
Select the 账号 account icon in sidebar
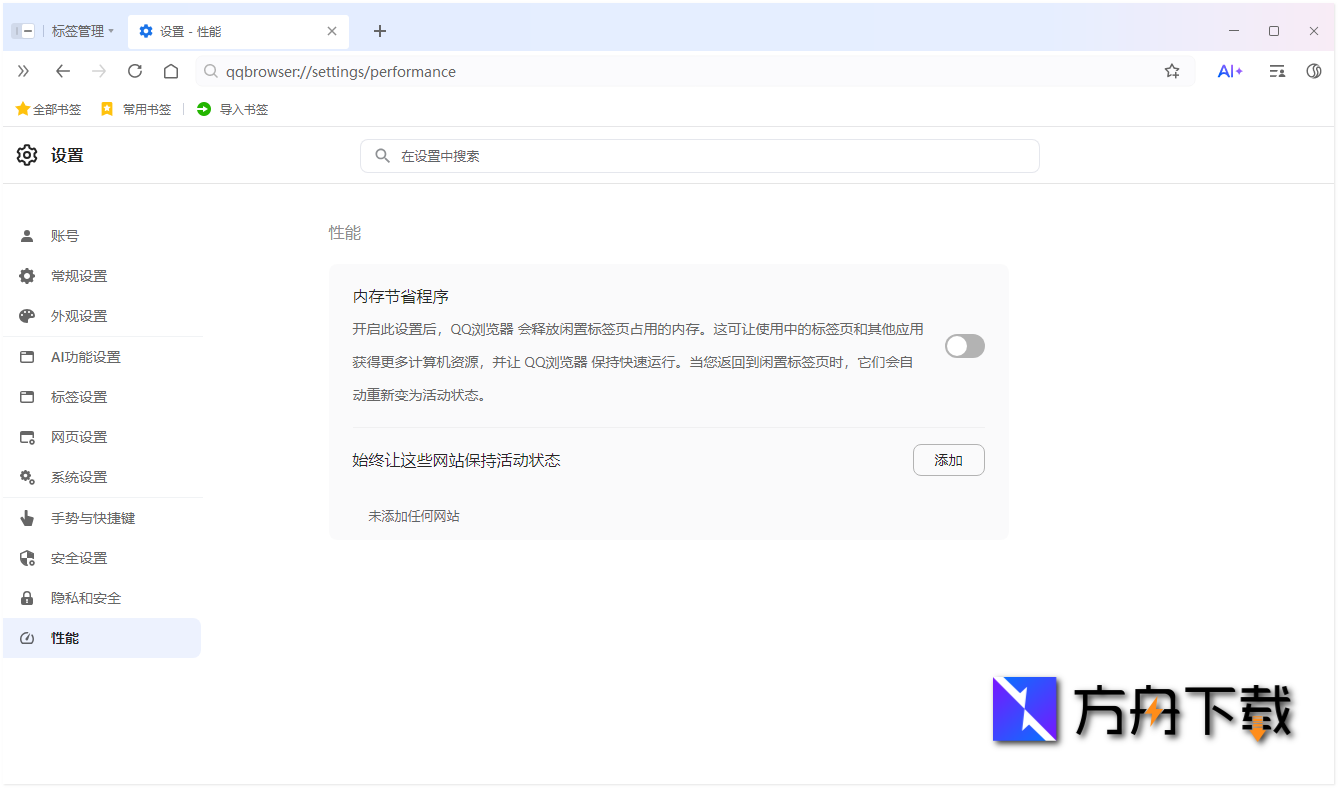click(x=26, y=235)
